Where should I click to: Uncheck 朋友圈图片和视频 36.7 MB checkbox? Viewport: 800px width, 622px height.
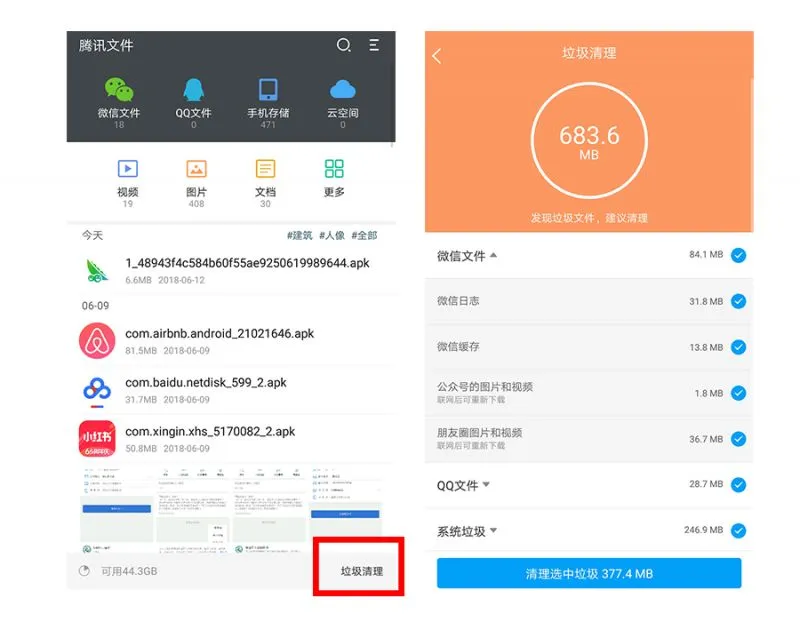point(738,439)
